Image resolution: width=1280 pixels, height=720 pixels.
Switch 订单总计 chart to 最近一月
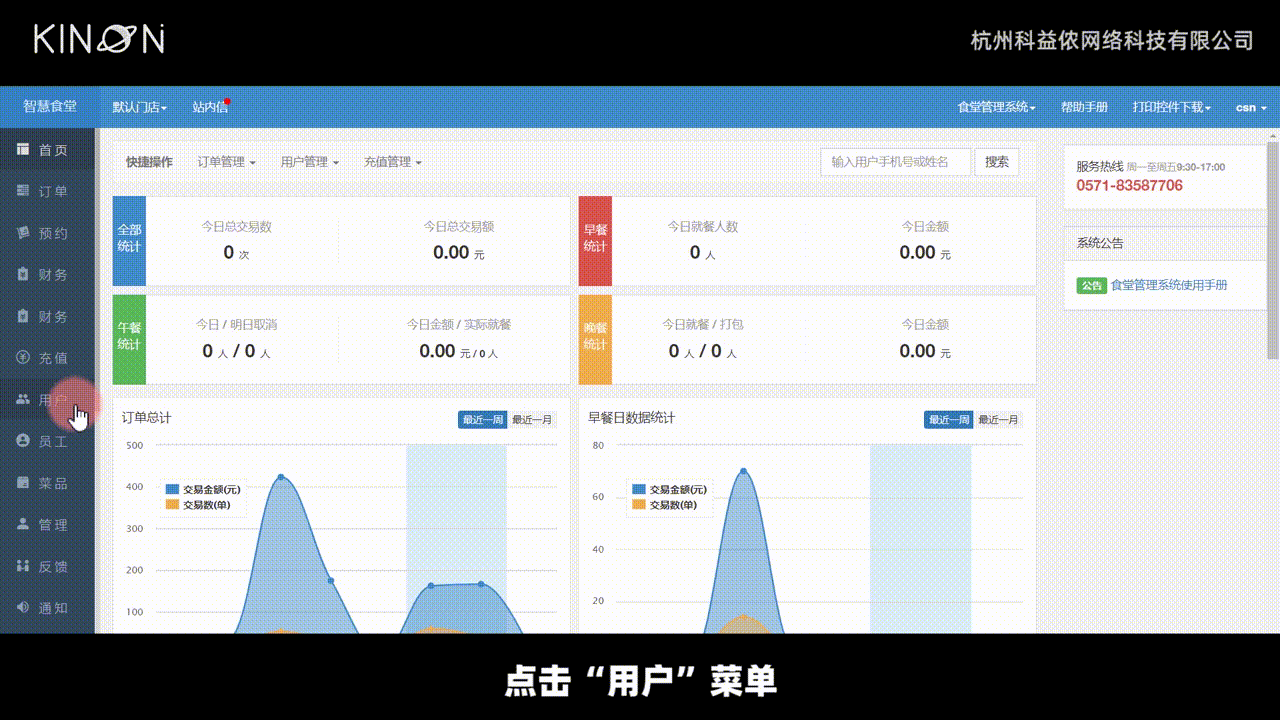[532, 420]
